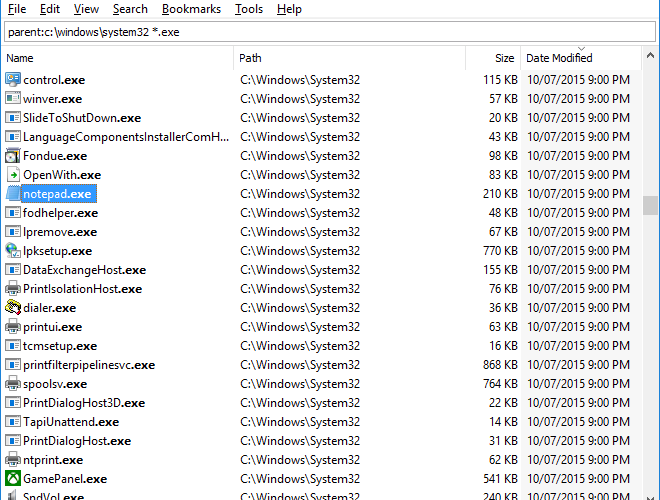Click the lpksetup.exe globe icon
The image size is (660, 500).
pyautogui.click(x=13, y=251)
